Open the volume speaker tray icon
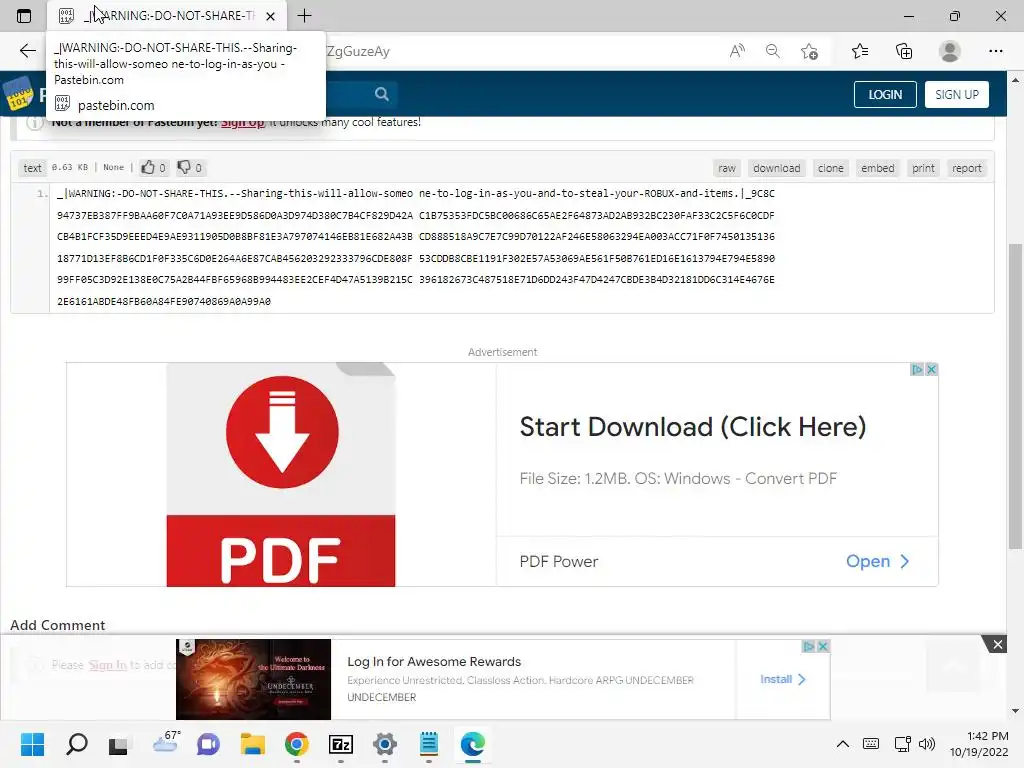Viewport: 1024px width, 768px height. coord(927,744)
